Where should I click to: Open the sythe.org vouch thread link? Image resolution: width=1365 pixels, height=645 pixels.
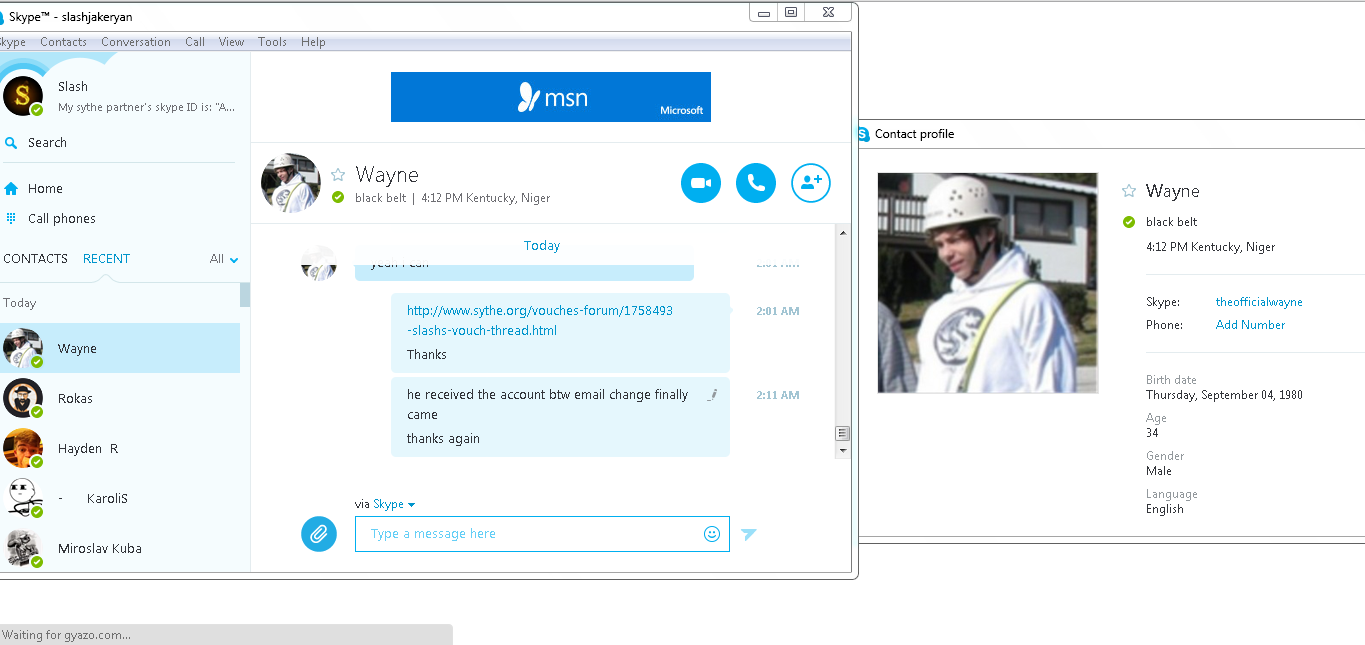(540, 320)
